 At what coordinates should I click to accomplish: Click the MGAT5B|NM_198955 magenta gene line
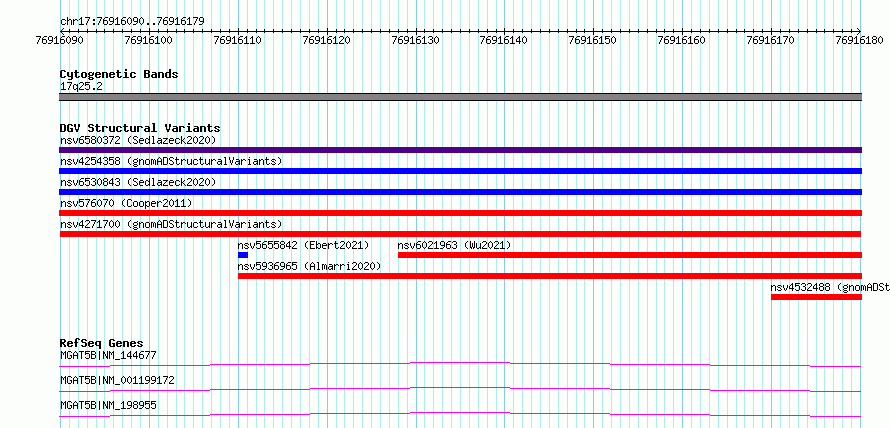point(460,414)
